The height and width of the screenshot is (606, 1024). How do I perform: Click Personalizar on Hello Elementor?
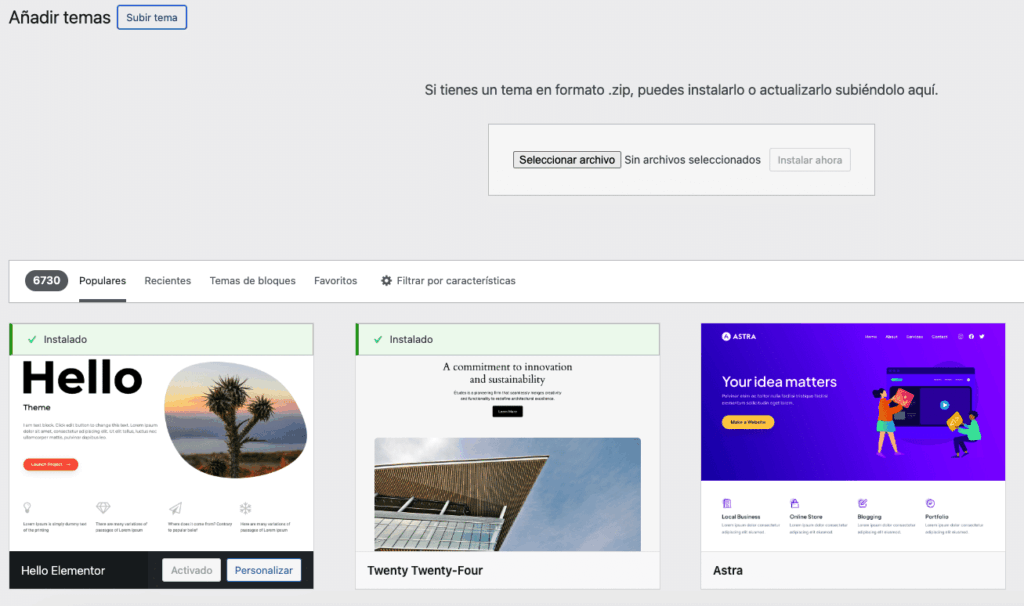[x=264, y=570]
